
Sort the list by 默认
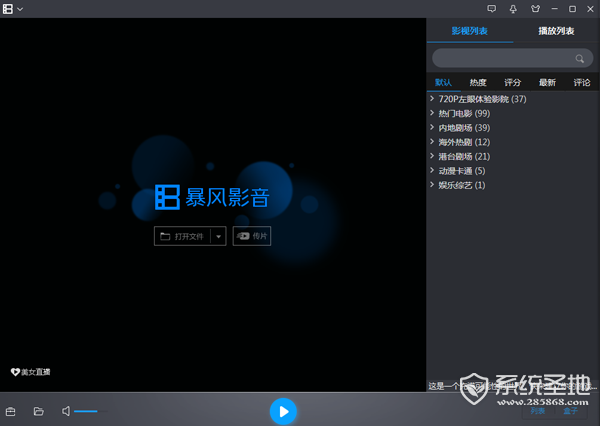[x=443, y=82]
